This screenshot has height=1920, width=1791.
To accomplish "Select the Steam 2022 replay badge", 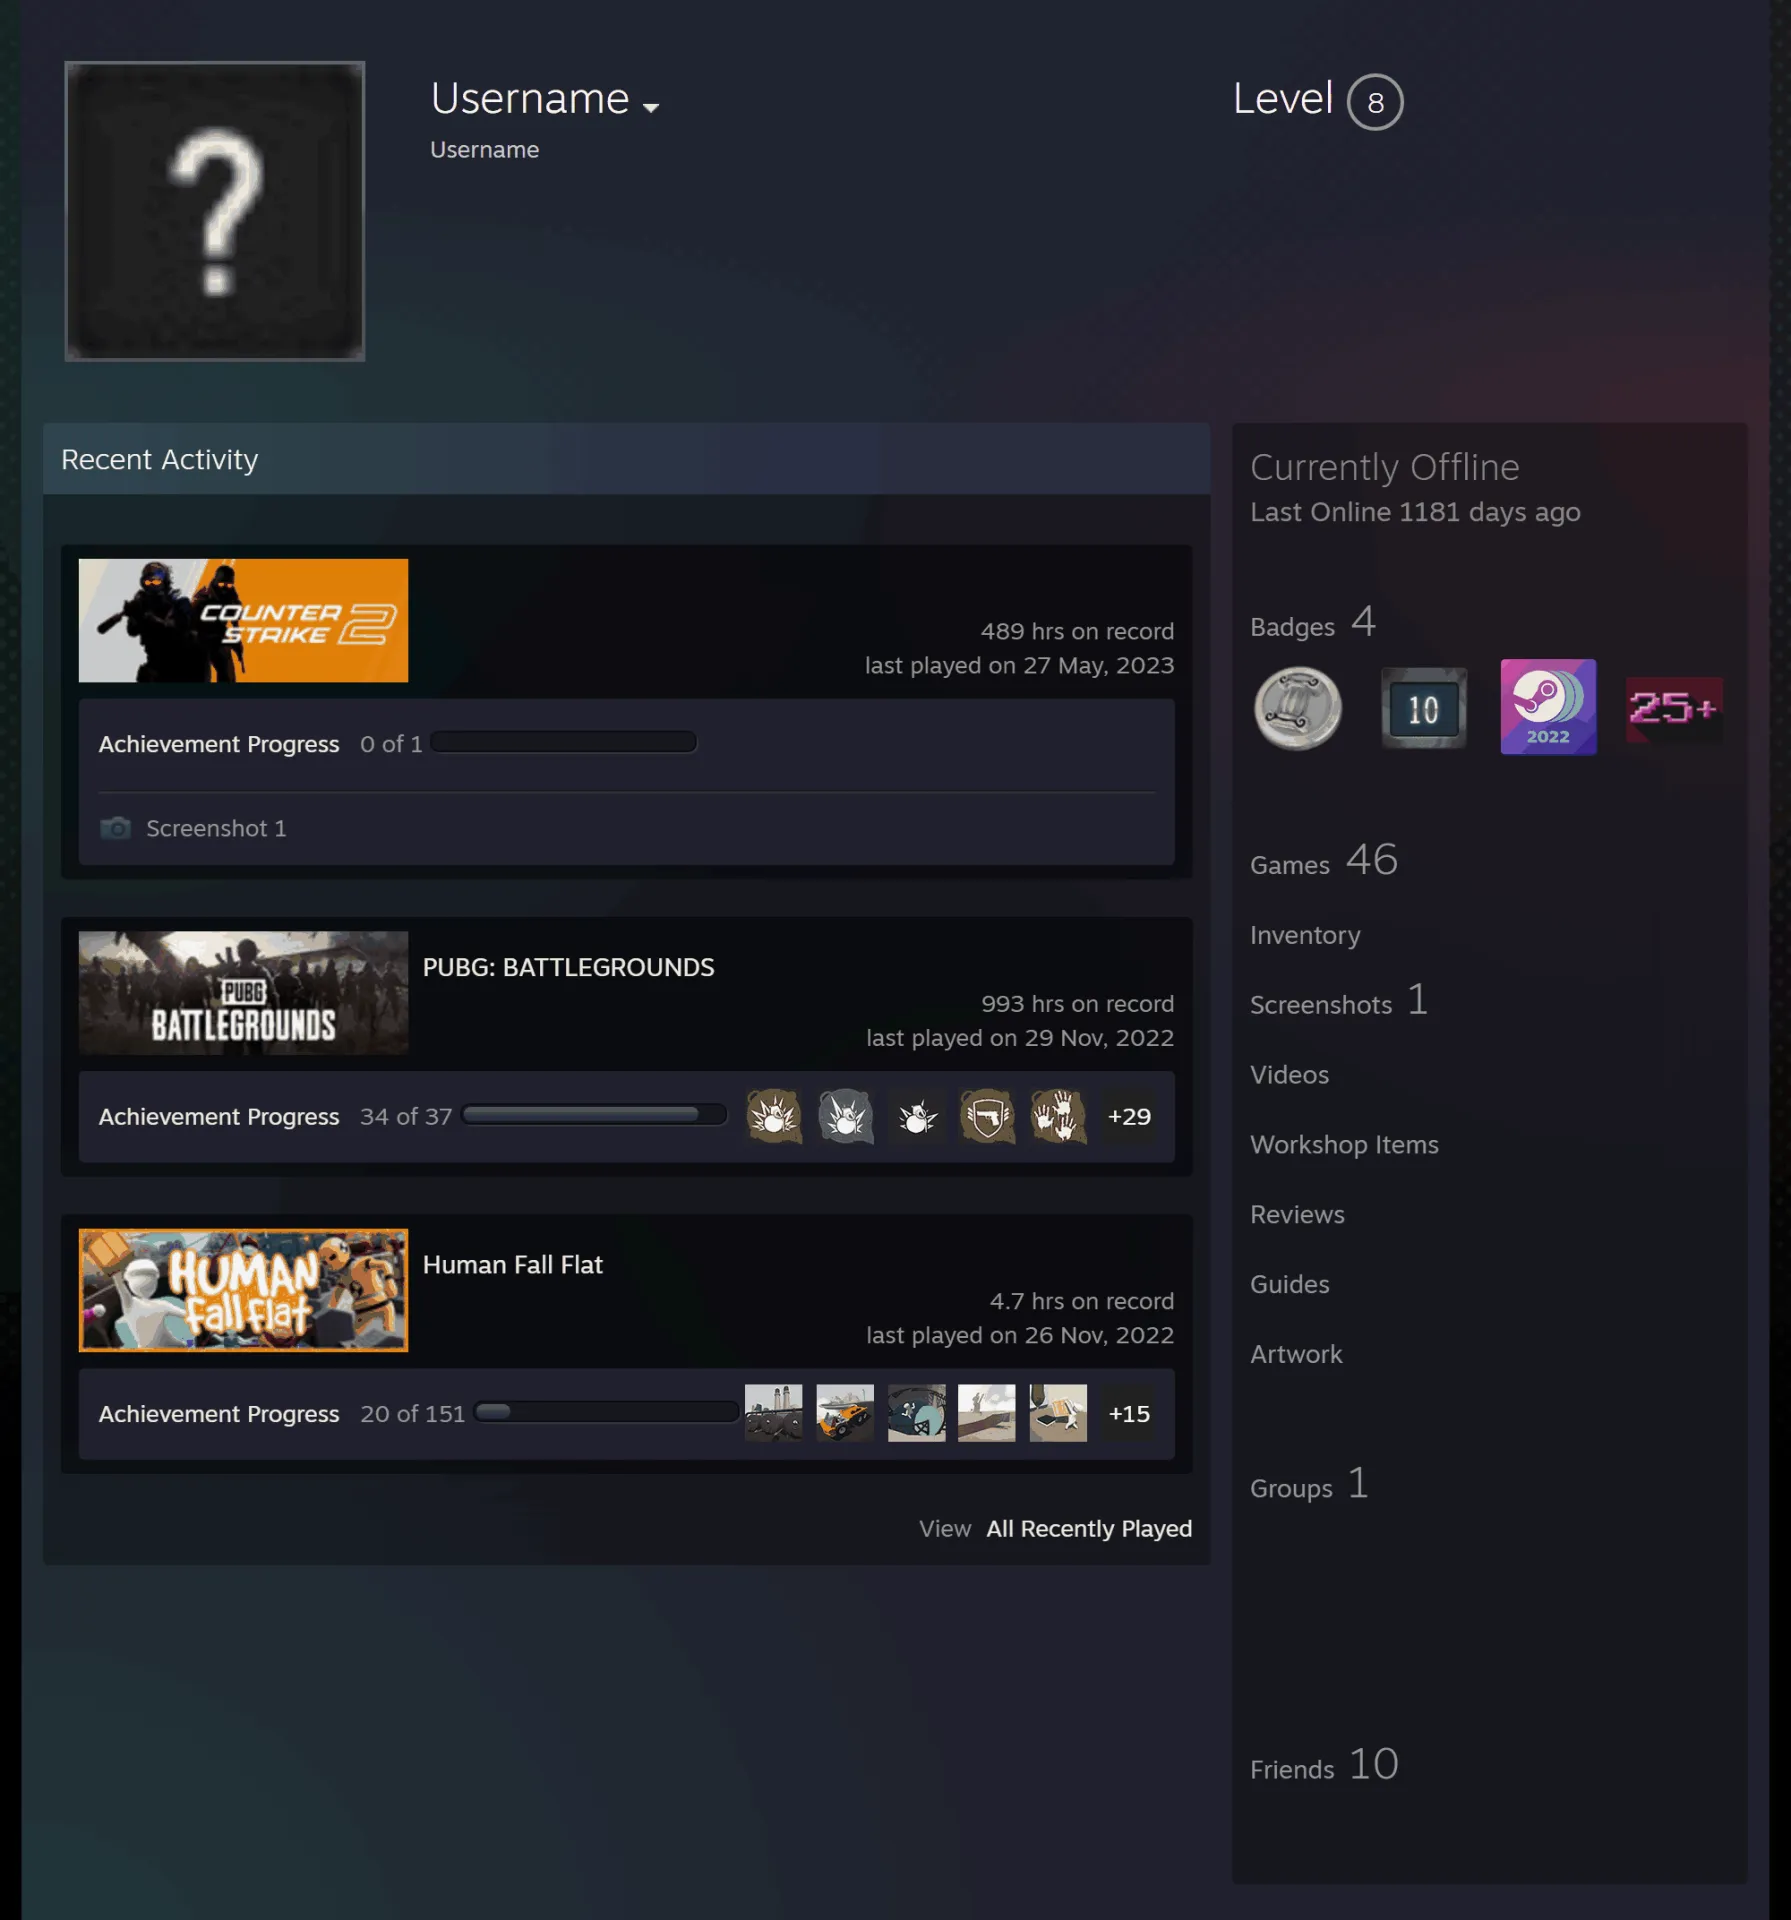I will click(1548, 707).
